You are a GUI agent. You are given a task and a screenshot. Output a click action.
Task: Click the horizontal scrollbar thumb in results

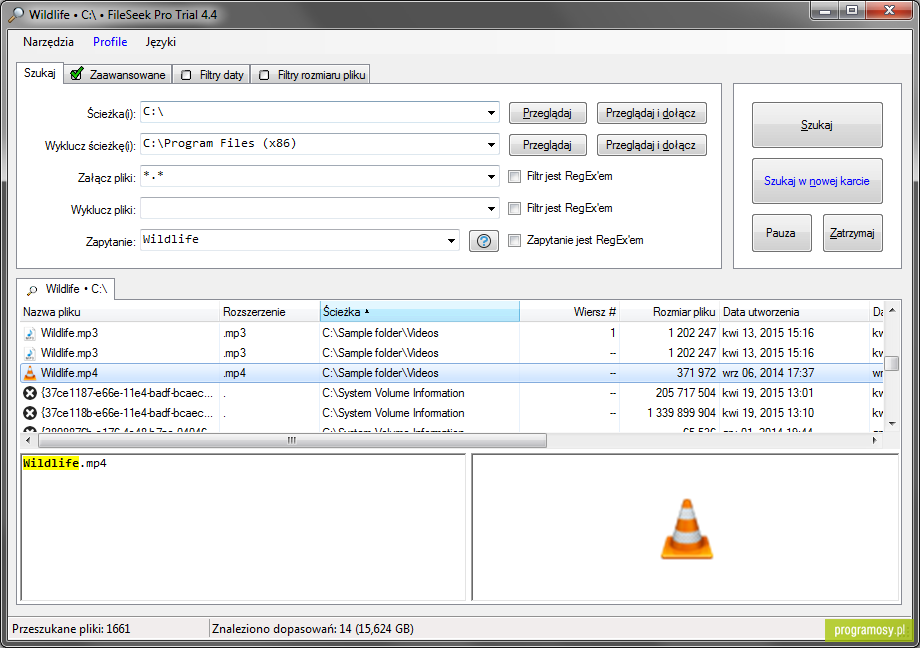pos(291,440)
